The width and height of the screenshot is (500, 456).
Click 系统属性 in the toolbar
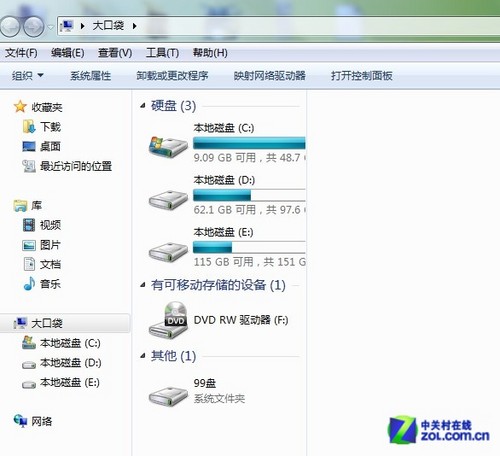point(90,76)
